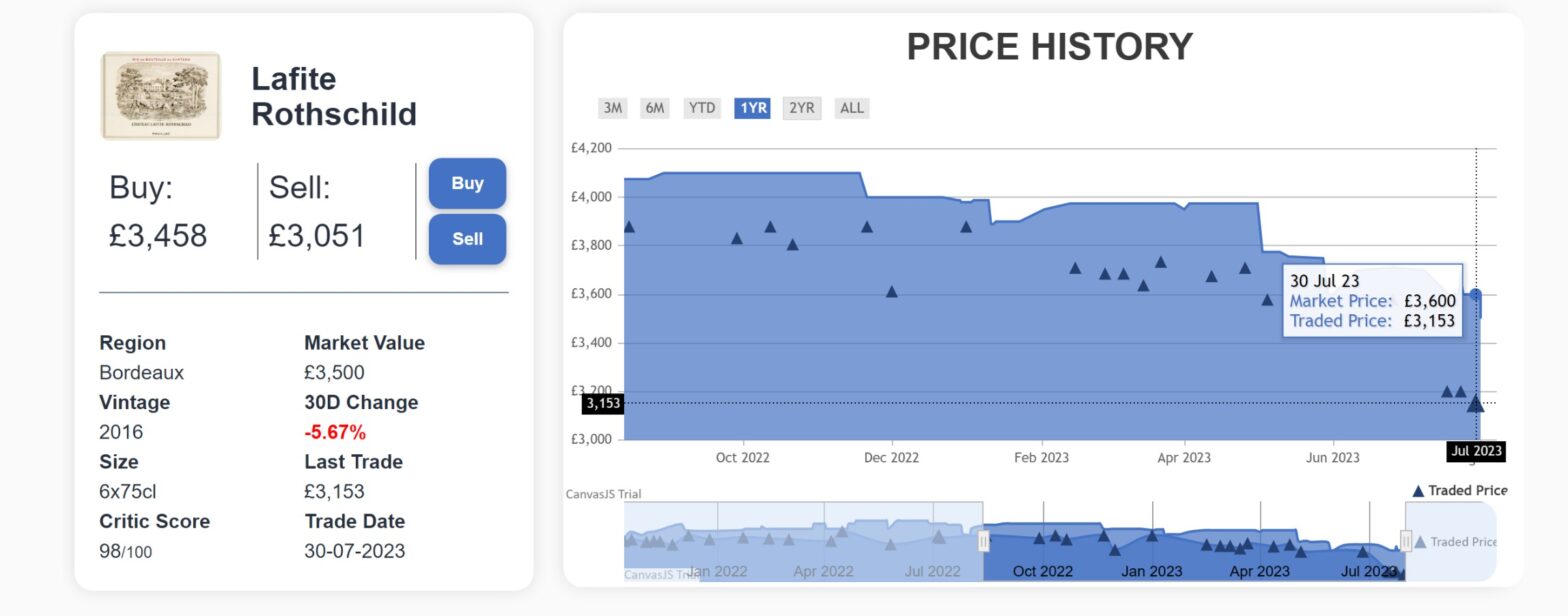Toggle the Traded Price legend entry
The height and width of the screenshot is (616, 1568).
(1459, 490)
